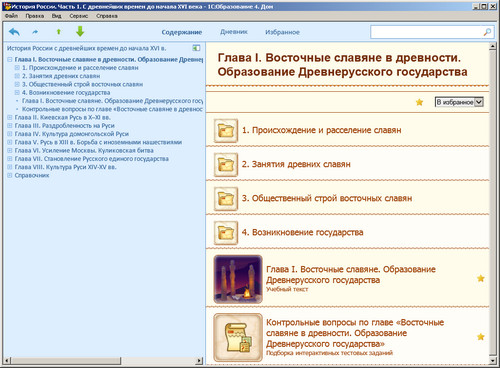Click the large green down arrow
This screenshot has height=368, width=500.
[x=80, y=31]
